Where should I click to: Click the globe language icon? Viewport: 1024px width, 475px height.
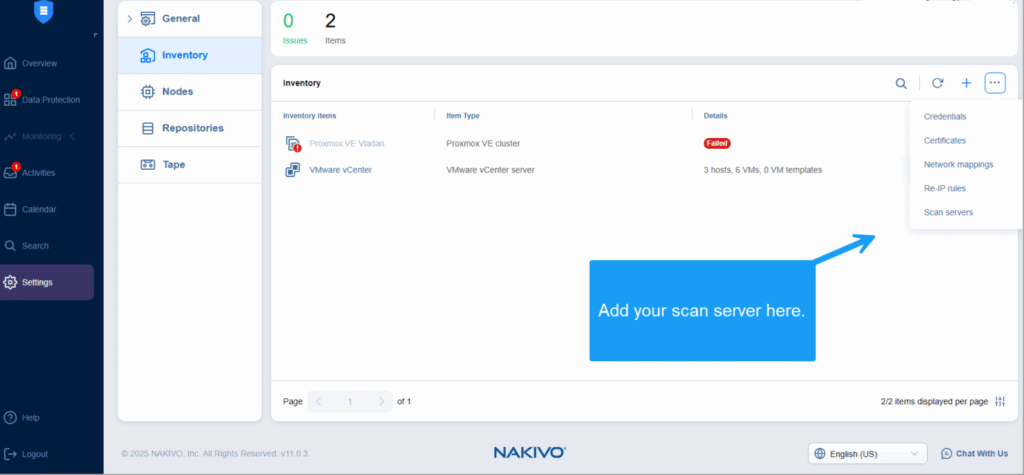click(x=820, y=453)
